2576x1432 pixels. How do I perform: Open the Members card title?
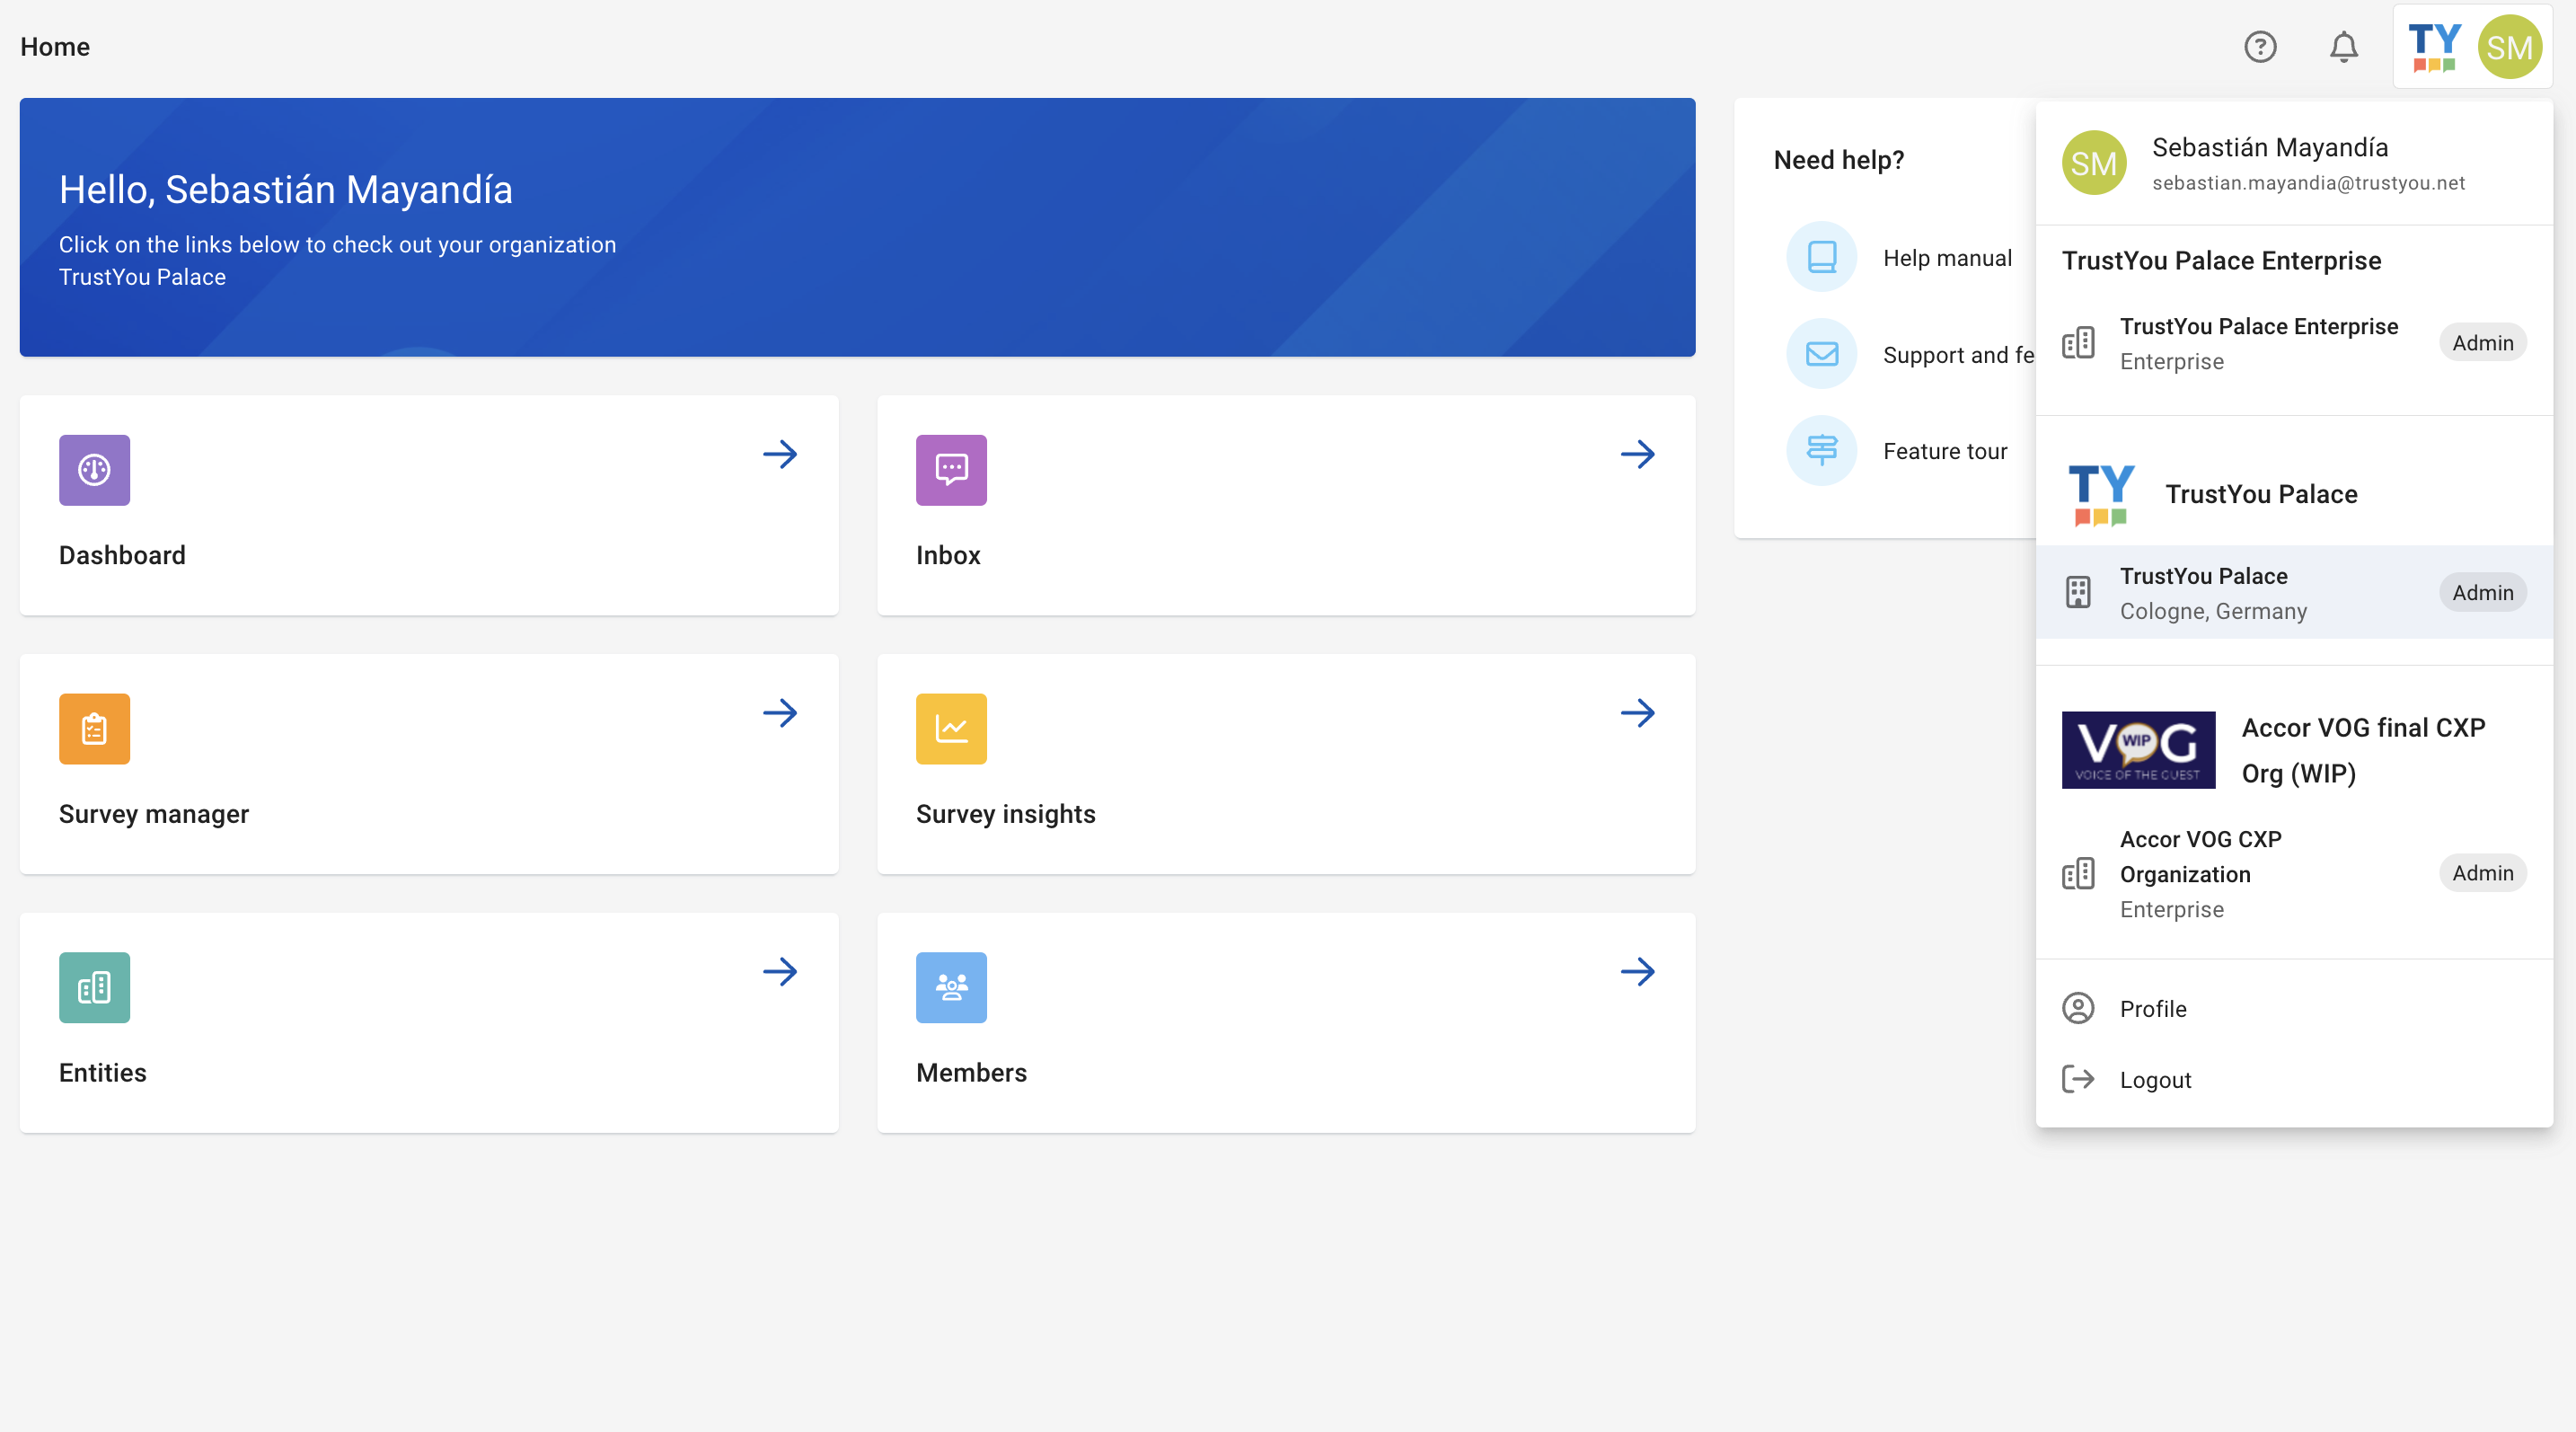pyautogui.click(x=971, y=1073)
